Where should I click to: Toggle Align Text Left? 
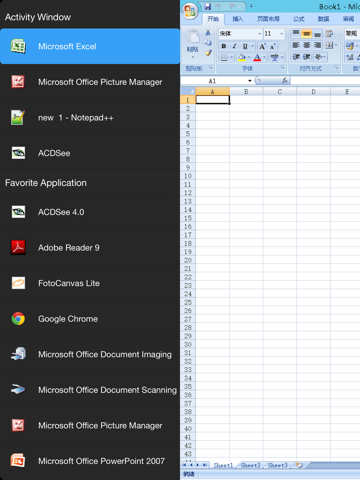pos(296,45)
